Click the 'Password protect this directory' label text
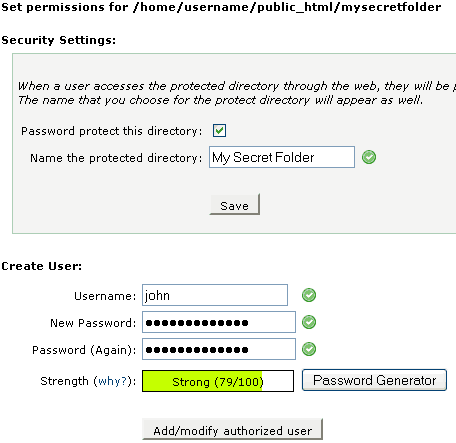 point(112,131)
